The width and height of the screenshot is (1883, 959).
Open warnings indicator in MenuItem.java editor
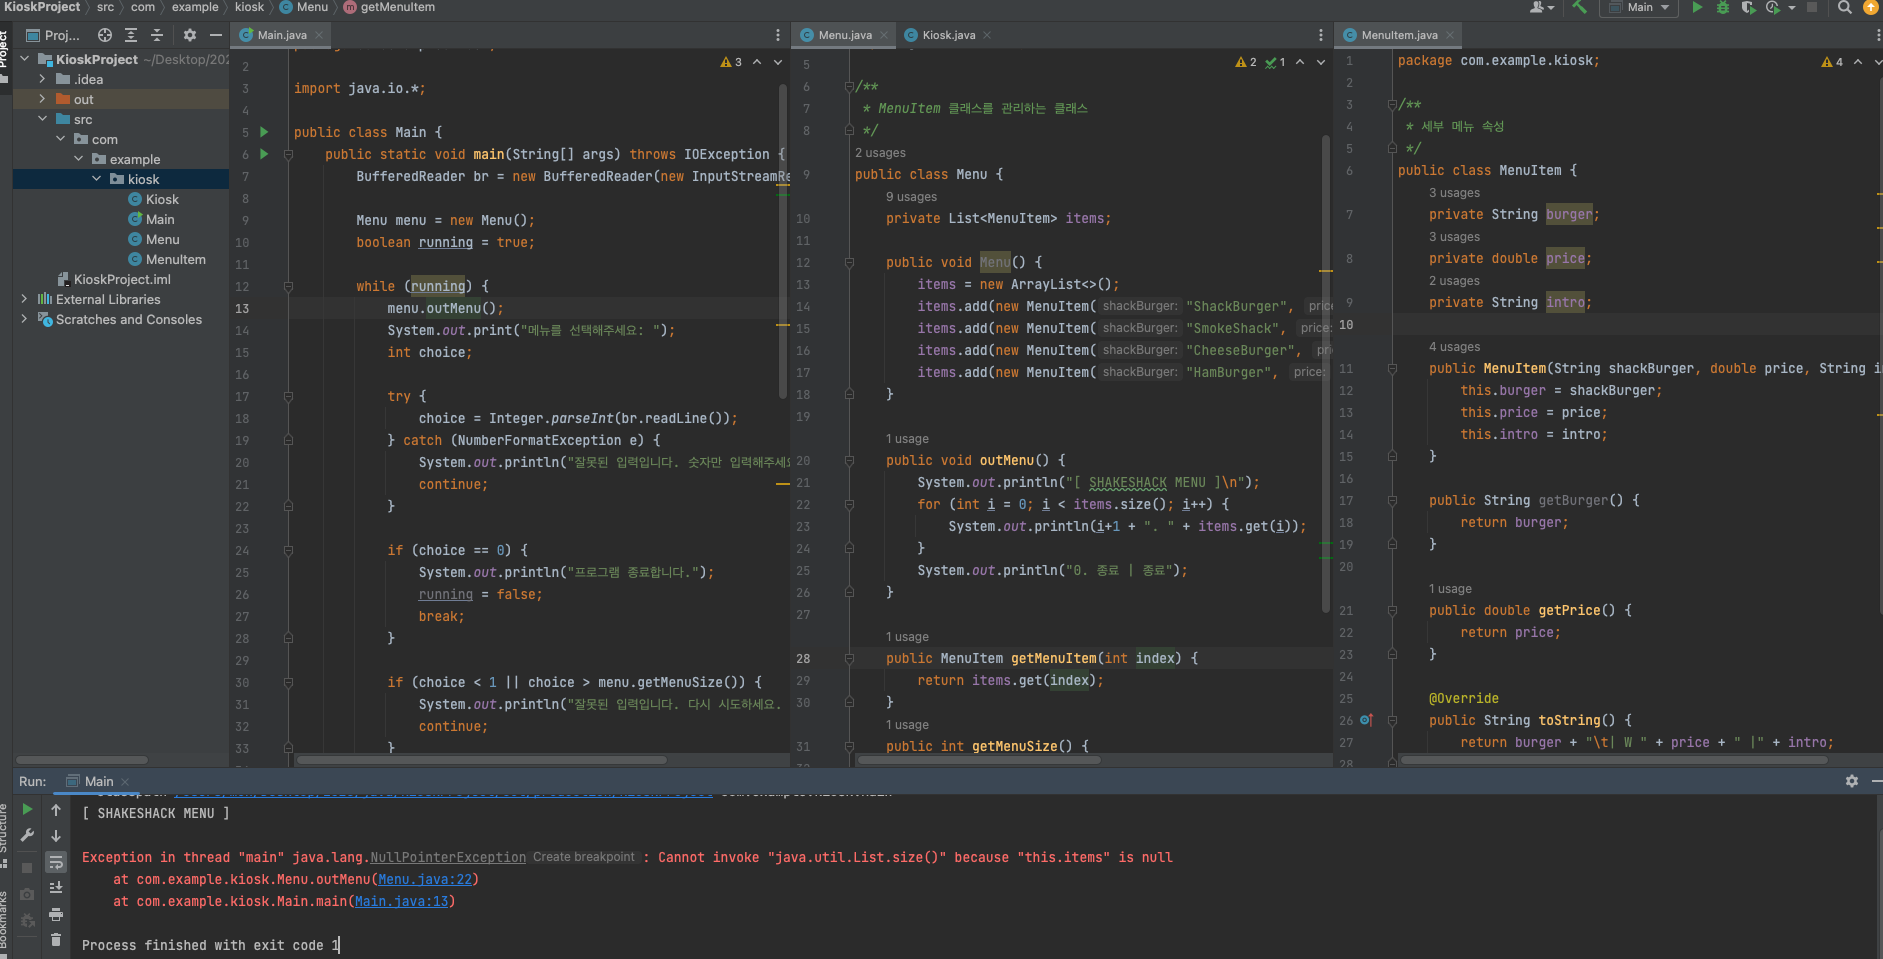pyautogui.click(x=1832, y=62)
